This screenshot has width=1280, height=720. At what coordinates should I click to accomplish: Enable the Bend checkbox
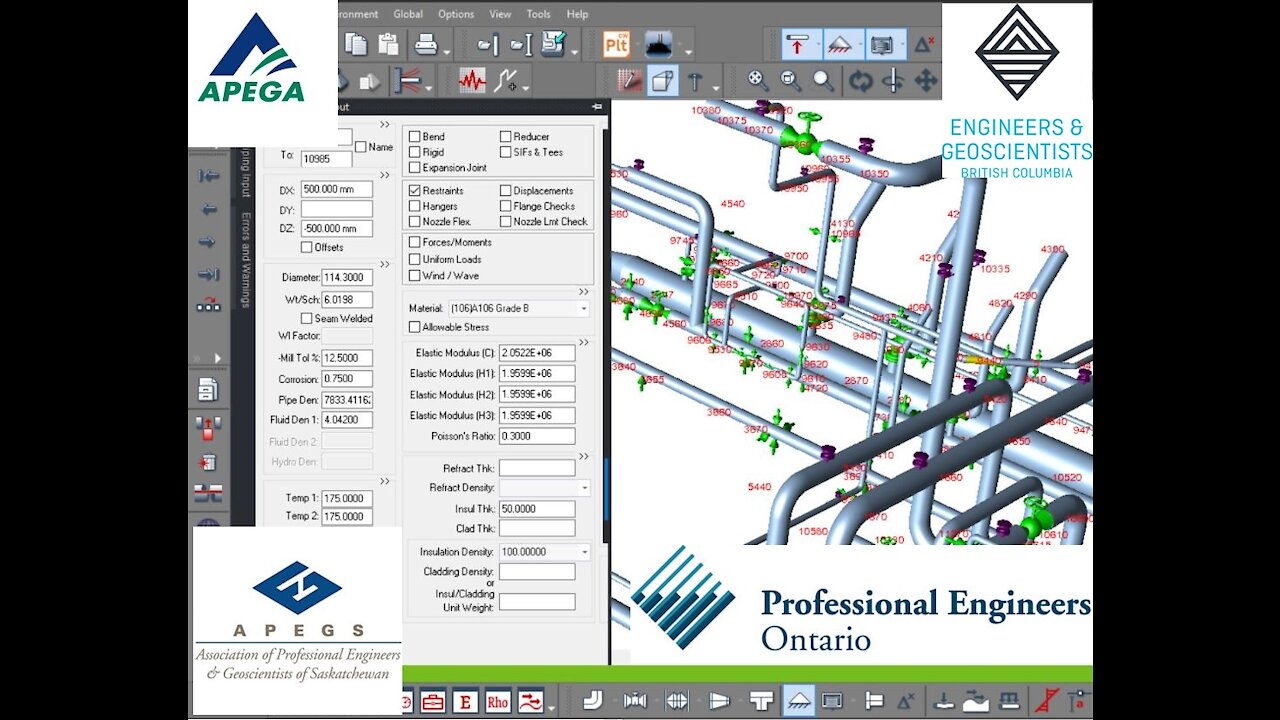tap(414, 136)
